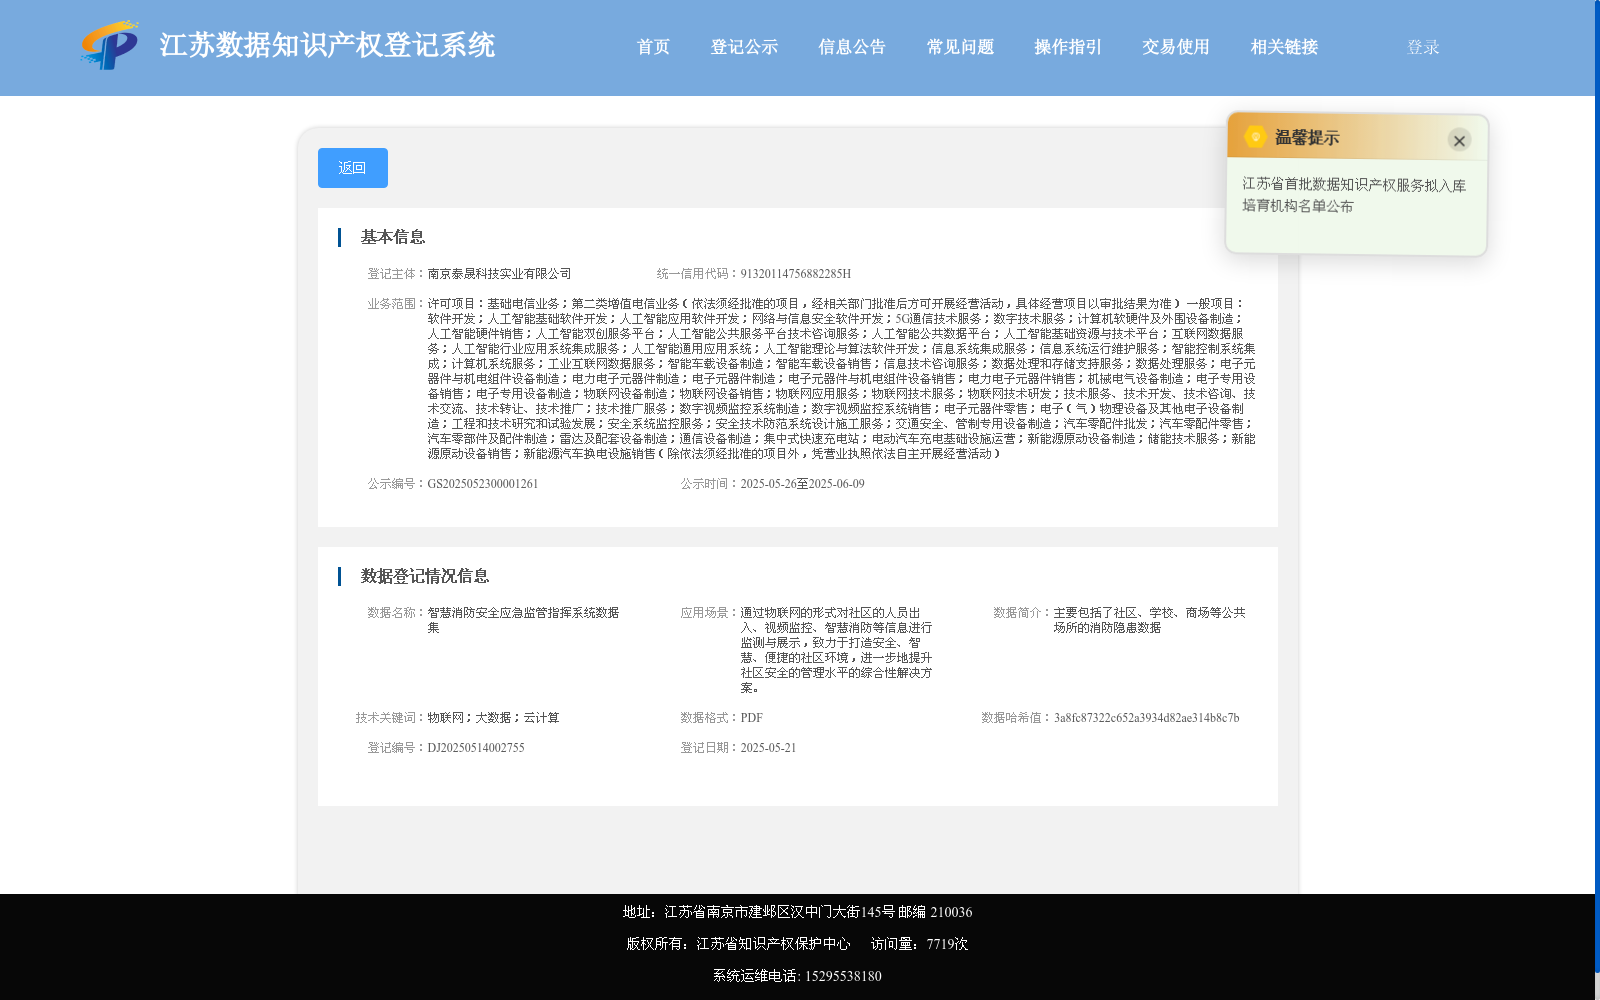
Task: Open the 交易使用 menu item
Action: 1176,47
